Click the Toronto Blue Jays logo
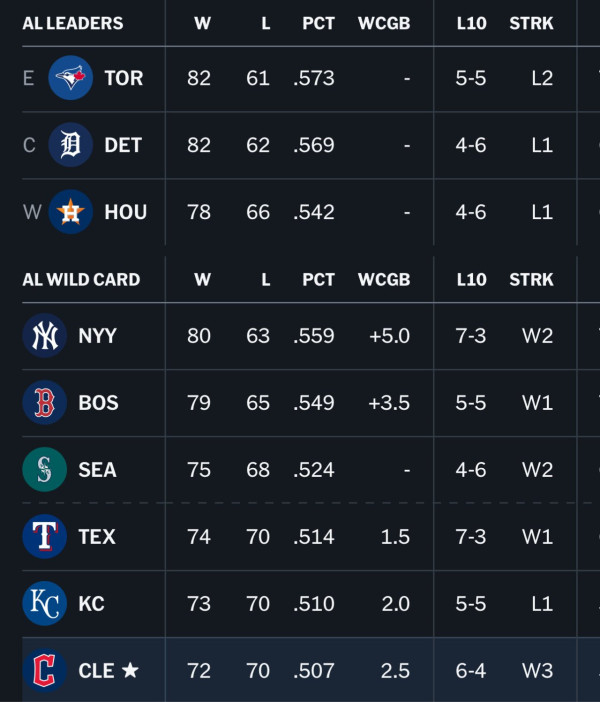This screenshot has height=702, width=600. pyautogui.click(x=71, y=78)
